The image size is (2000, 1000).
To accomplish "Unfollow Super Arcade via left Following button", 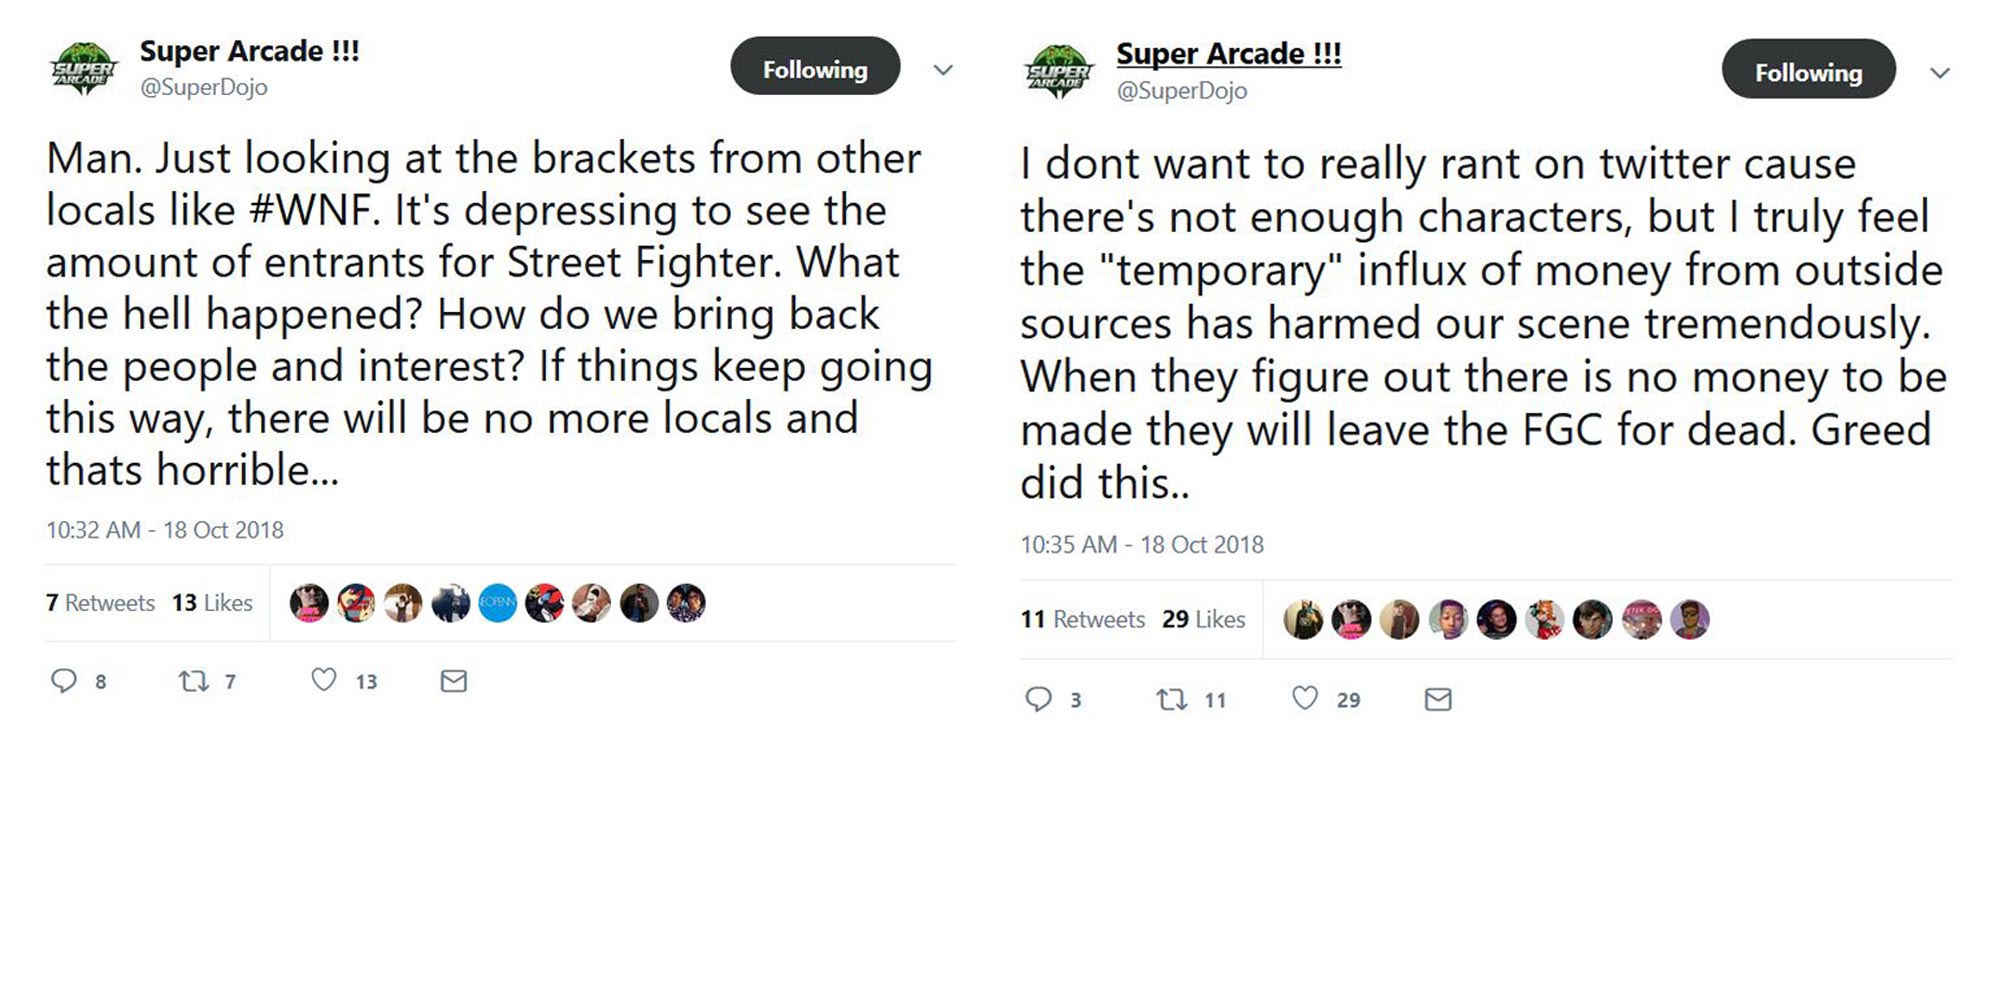I will (x=815, y=68).
